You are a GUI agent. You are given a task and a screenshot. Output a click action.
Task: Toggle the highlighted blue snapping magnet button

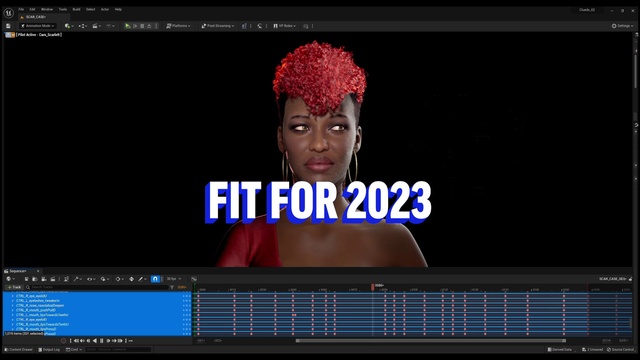point(155,279)
